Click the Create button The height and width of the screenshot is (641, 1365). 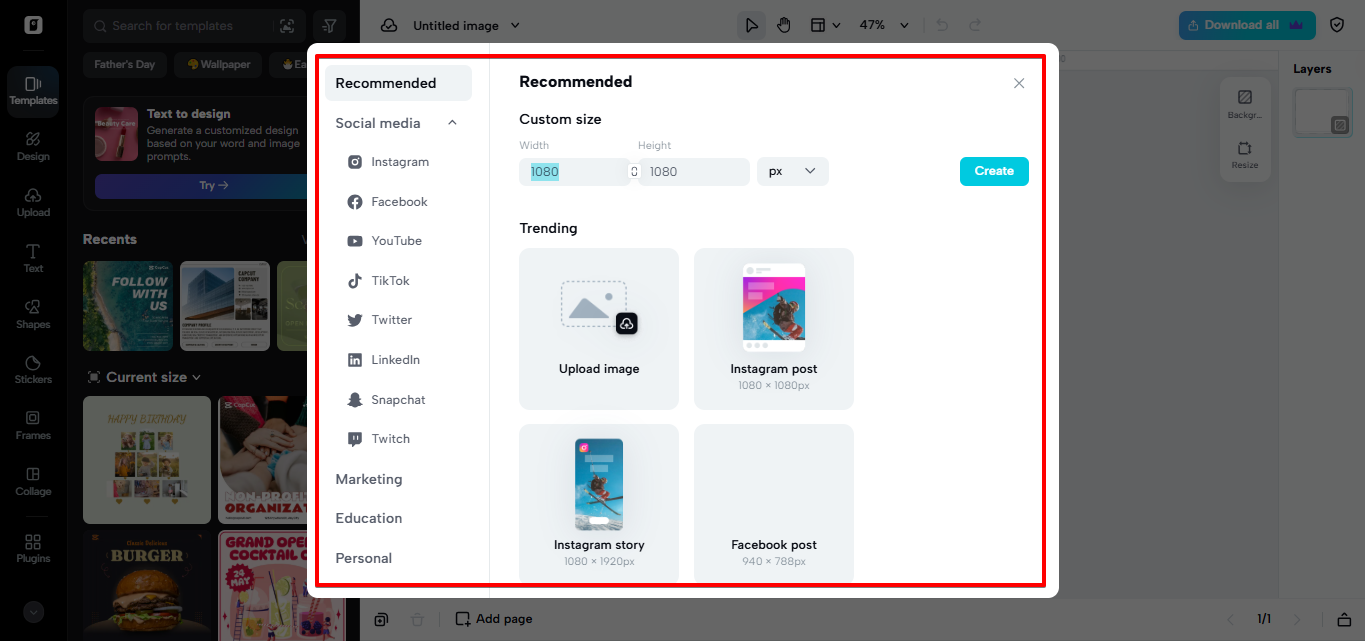pyautogui.click(x=994, y=171)
